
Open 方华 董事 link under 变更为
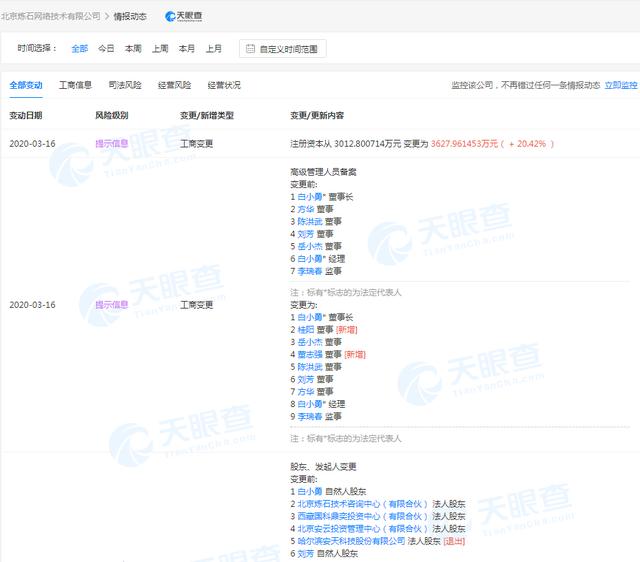click(306, 392)
